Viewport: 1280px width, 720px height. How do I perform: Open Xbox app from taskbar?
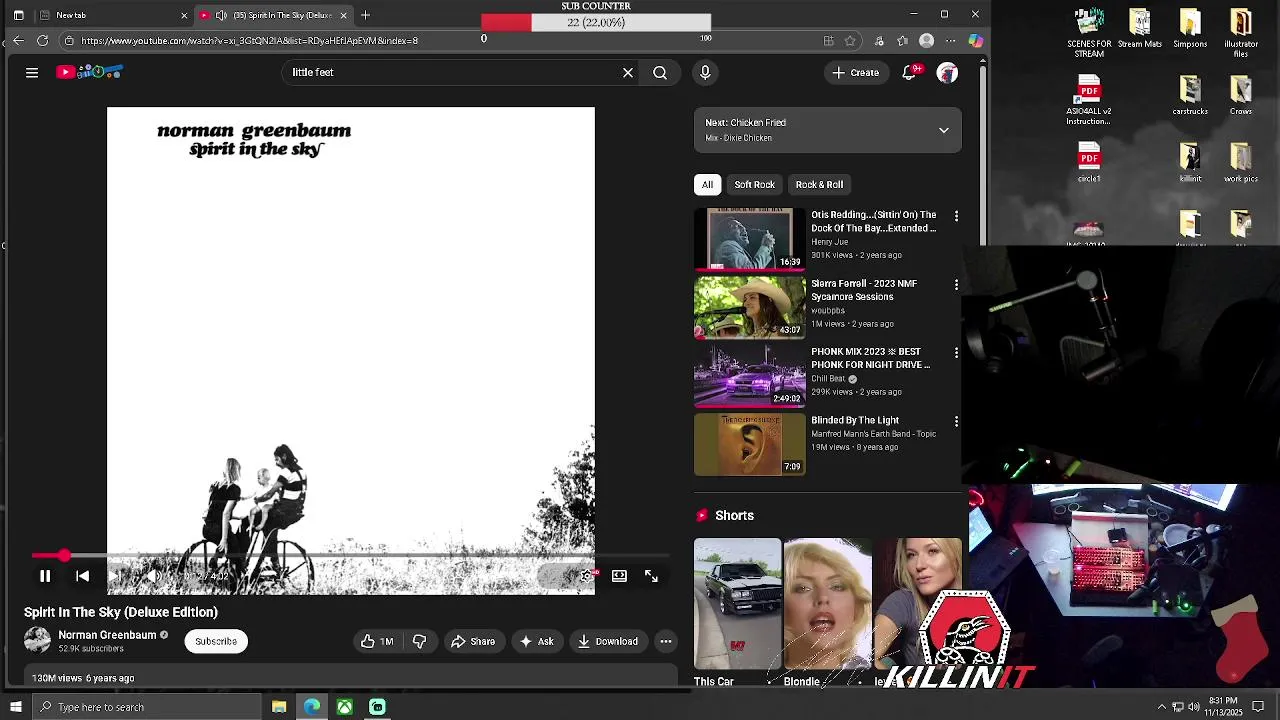pos(344,707)
